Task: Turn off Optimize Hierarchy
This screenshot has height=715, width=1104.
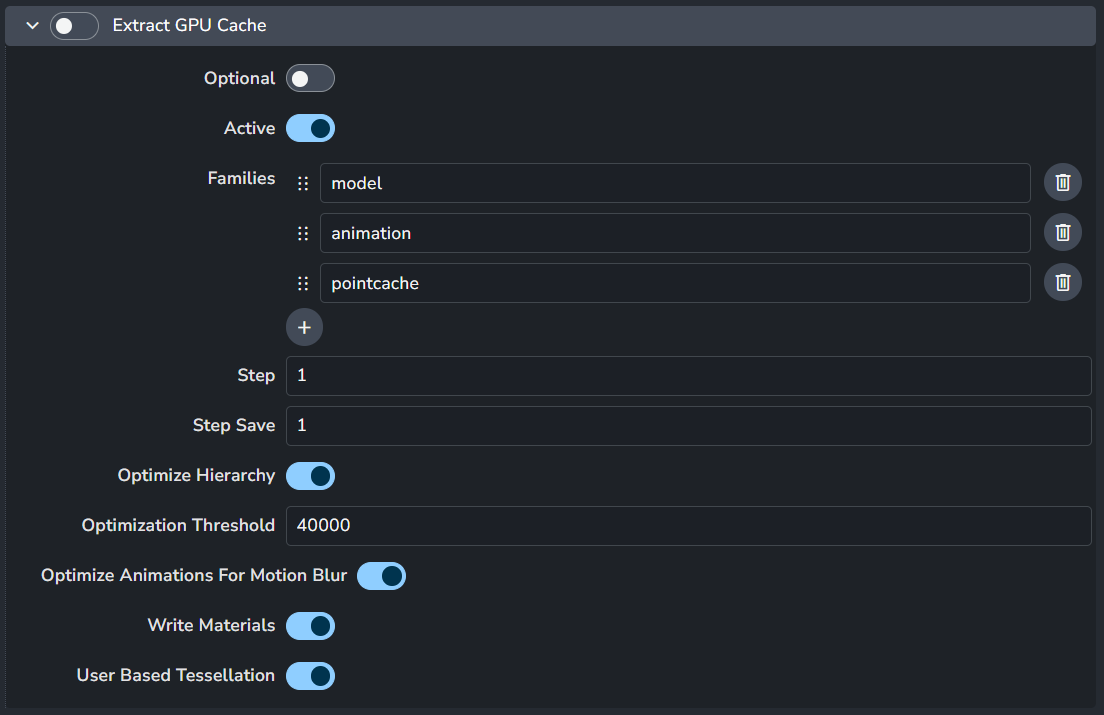Action: coord(310,476)
